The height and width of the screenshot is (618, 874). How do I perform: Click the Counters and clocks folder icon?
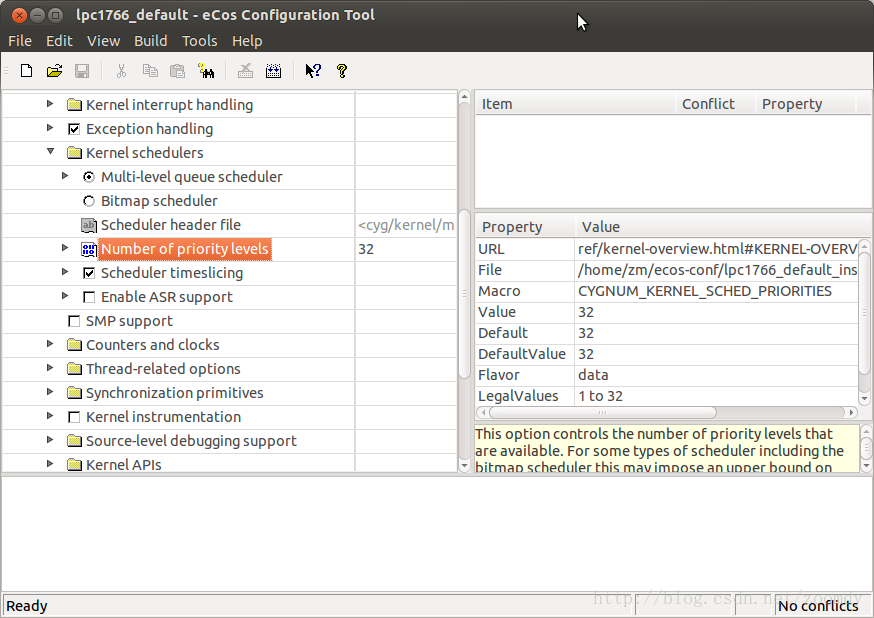click(x=74, y=345)
